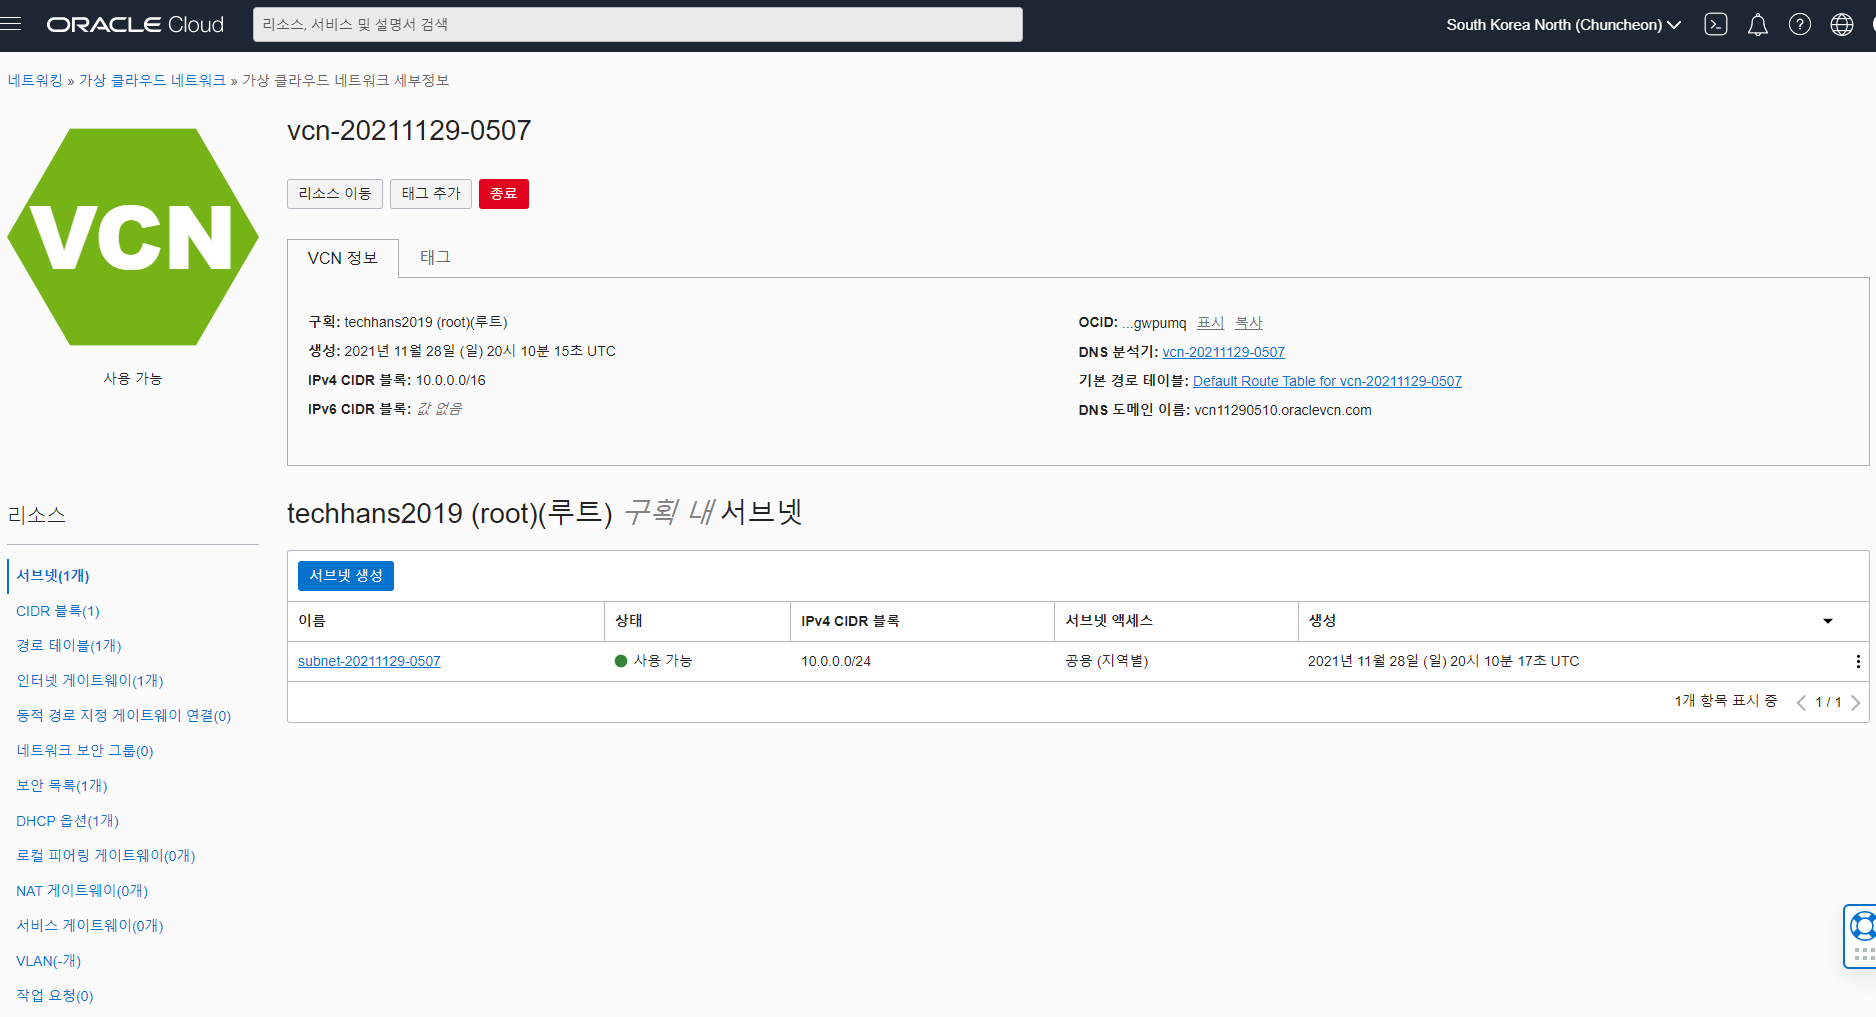Select CIDR 블록(1) in resources list
The width and height of the screenshot is (1876, 1017).
(58, 611)
